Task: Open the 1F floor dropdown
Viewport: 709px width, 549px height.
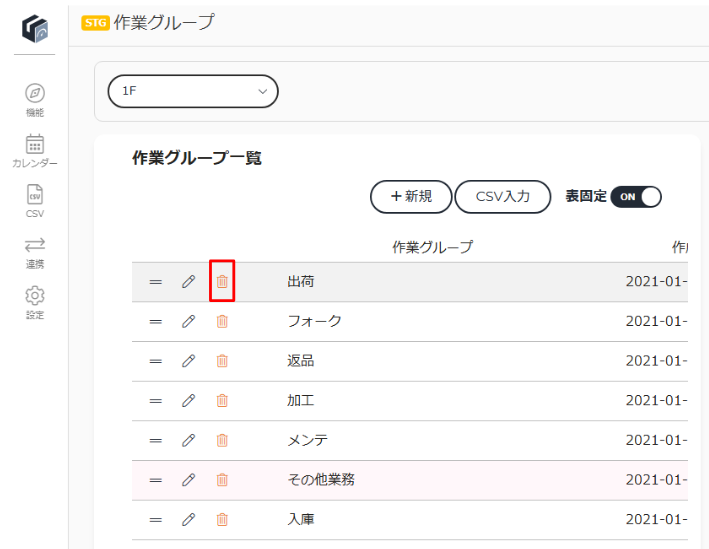Action: (x=193, y=91)
